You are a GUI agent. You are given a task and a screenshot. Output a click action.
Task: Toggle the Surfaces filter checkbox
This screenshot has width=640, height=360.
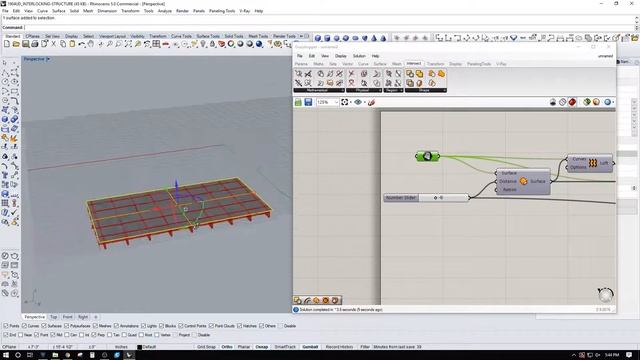[x=44, y=326]
